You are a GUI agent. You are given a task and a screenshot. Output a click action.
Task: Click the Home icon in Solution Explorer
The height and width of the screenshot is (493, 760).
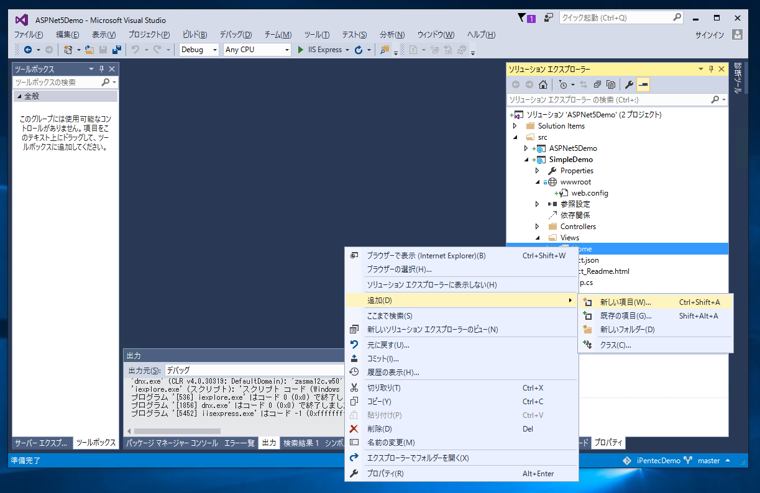pos(543,84)
